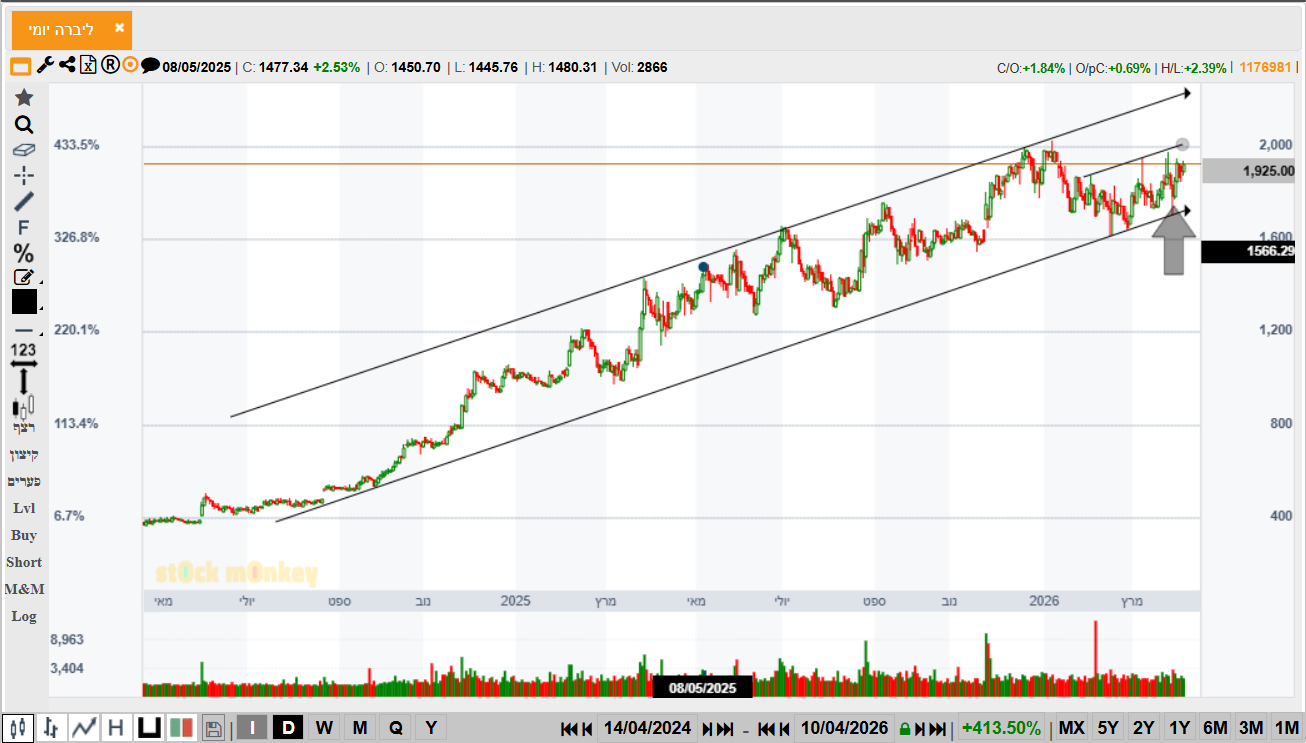Click the share chart icon
This screenshot has width=1306, height=743.
[x=67, y=66]
